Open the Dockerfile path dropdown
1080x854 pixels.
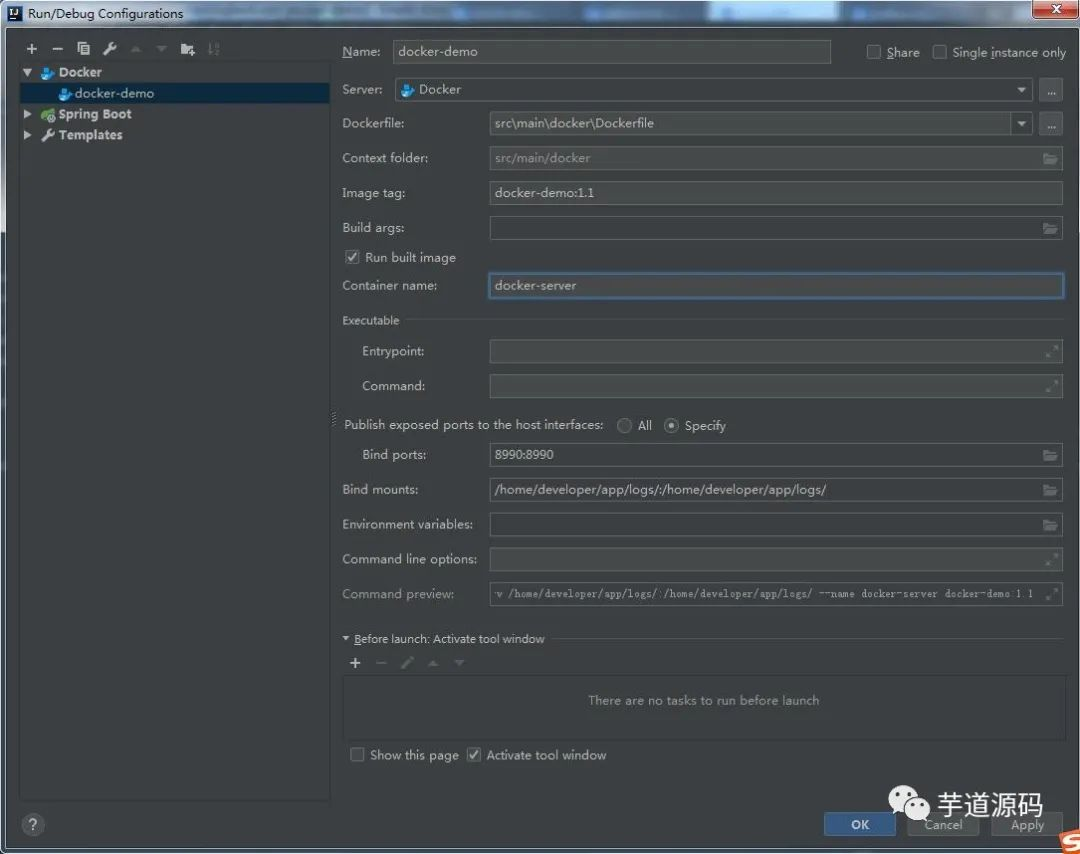tap(1021, 124)
